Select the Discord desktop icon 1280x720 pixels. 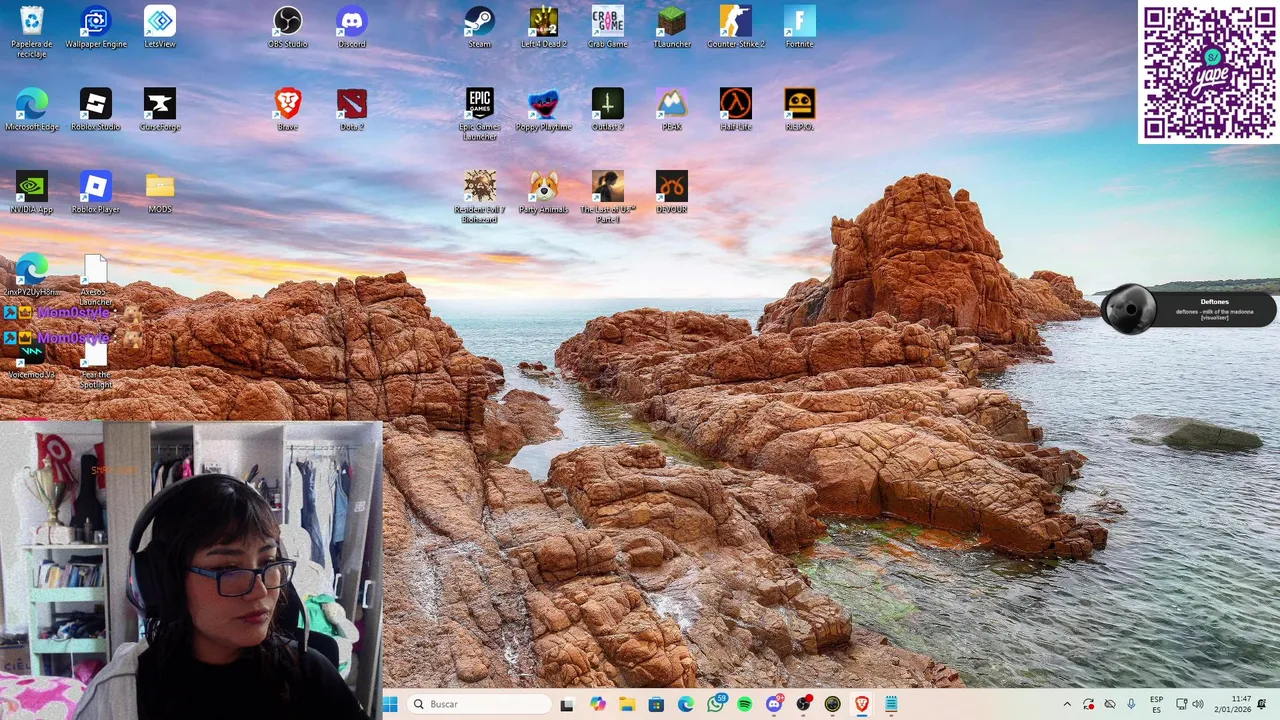352,27
